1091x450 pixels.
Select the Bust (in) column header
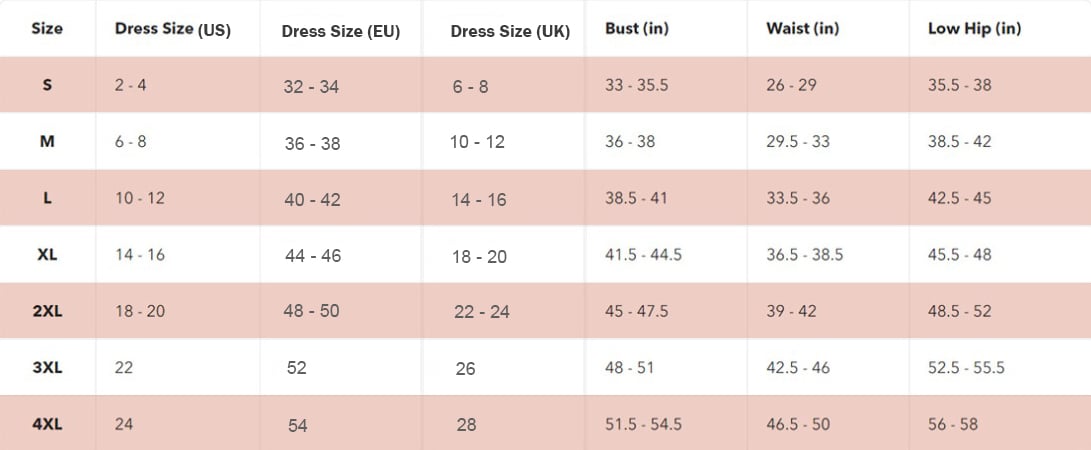pos(637,28)
